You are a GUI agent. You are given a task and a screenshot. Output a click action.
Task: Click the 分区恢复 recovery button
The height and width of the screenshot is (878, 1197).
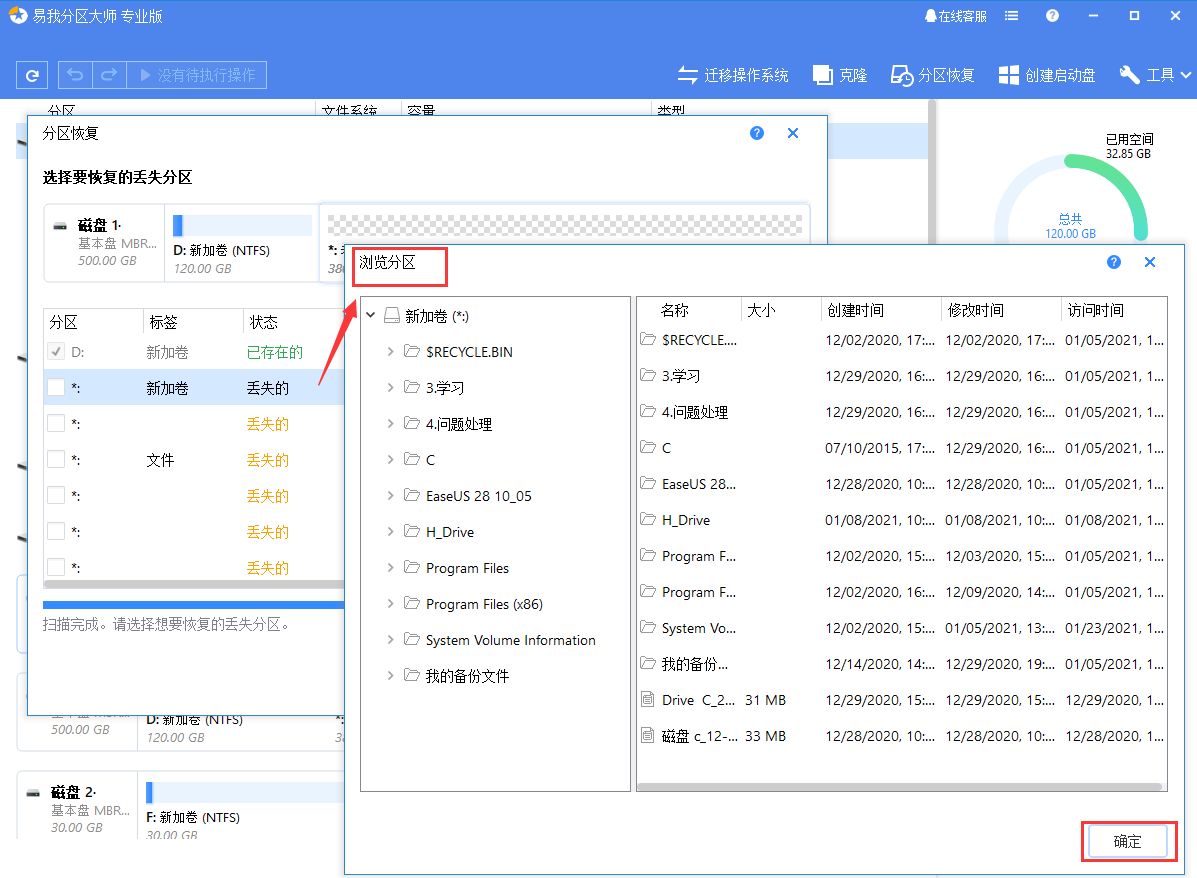(932, 74)
